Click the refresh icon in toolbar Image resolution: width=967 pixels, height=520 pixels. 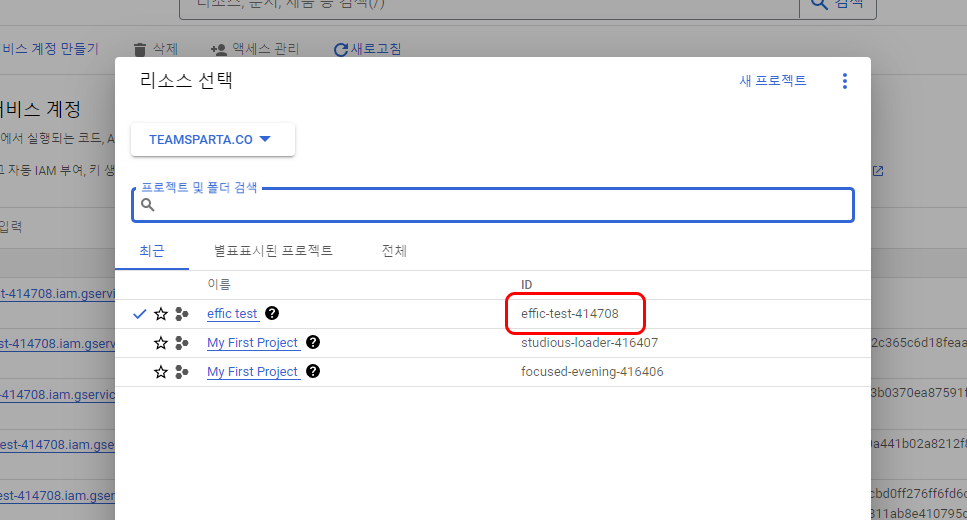341,49
